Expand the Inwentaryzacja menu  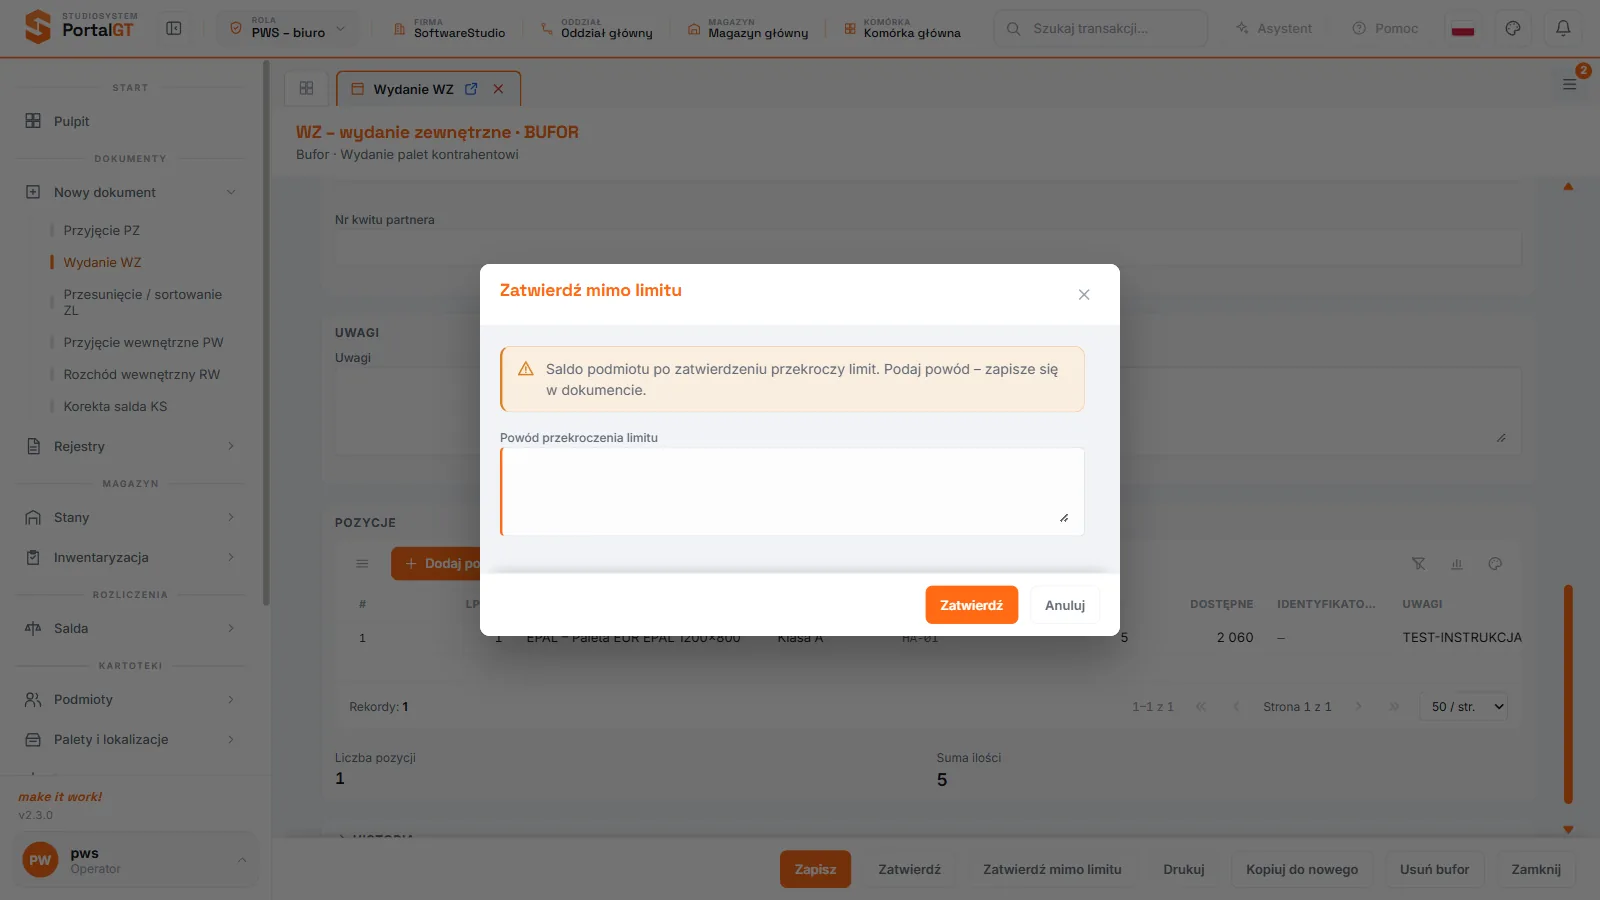click(x=130, y=557)
